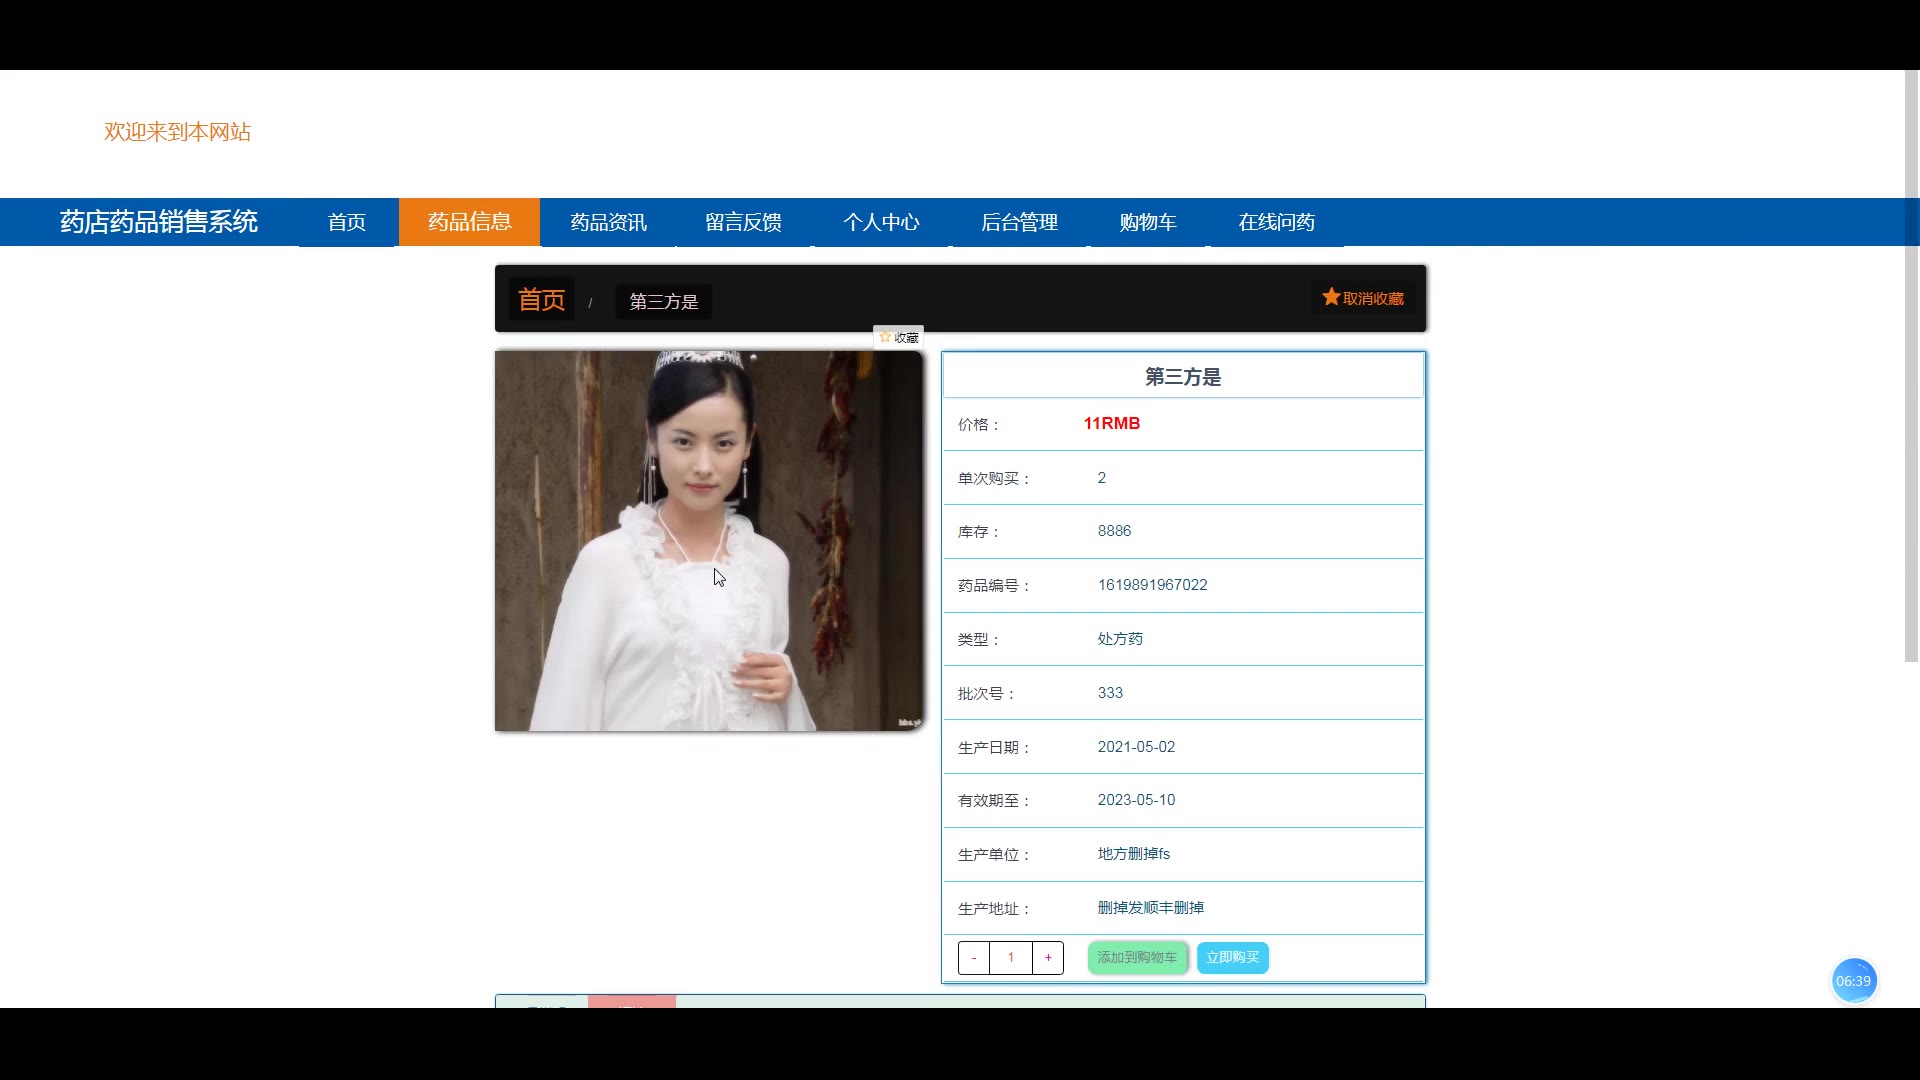Viewport: 1920px width, 1080px height.
Task: Open 药品资讯 menu item
Action: point(608,222)
